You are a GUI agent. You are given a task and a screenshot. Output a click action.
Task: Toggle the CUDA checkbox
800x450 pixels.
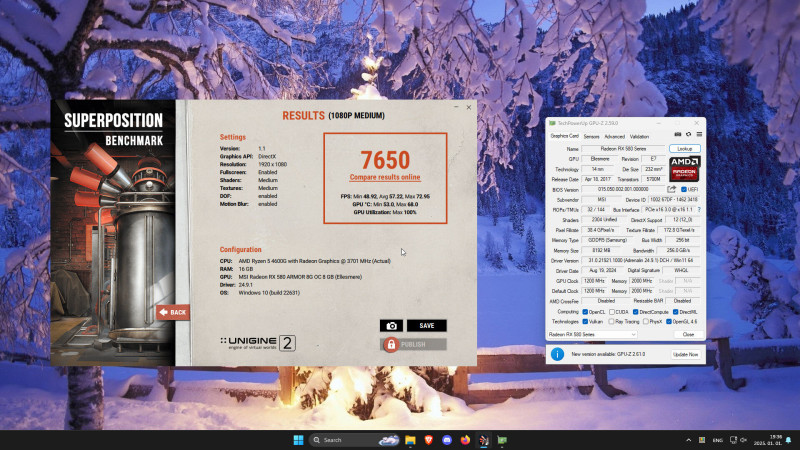(x=612, y=312)
